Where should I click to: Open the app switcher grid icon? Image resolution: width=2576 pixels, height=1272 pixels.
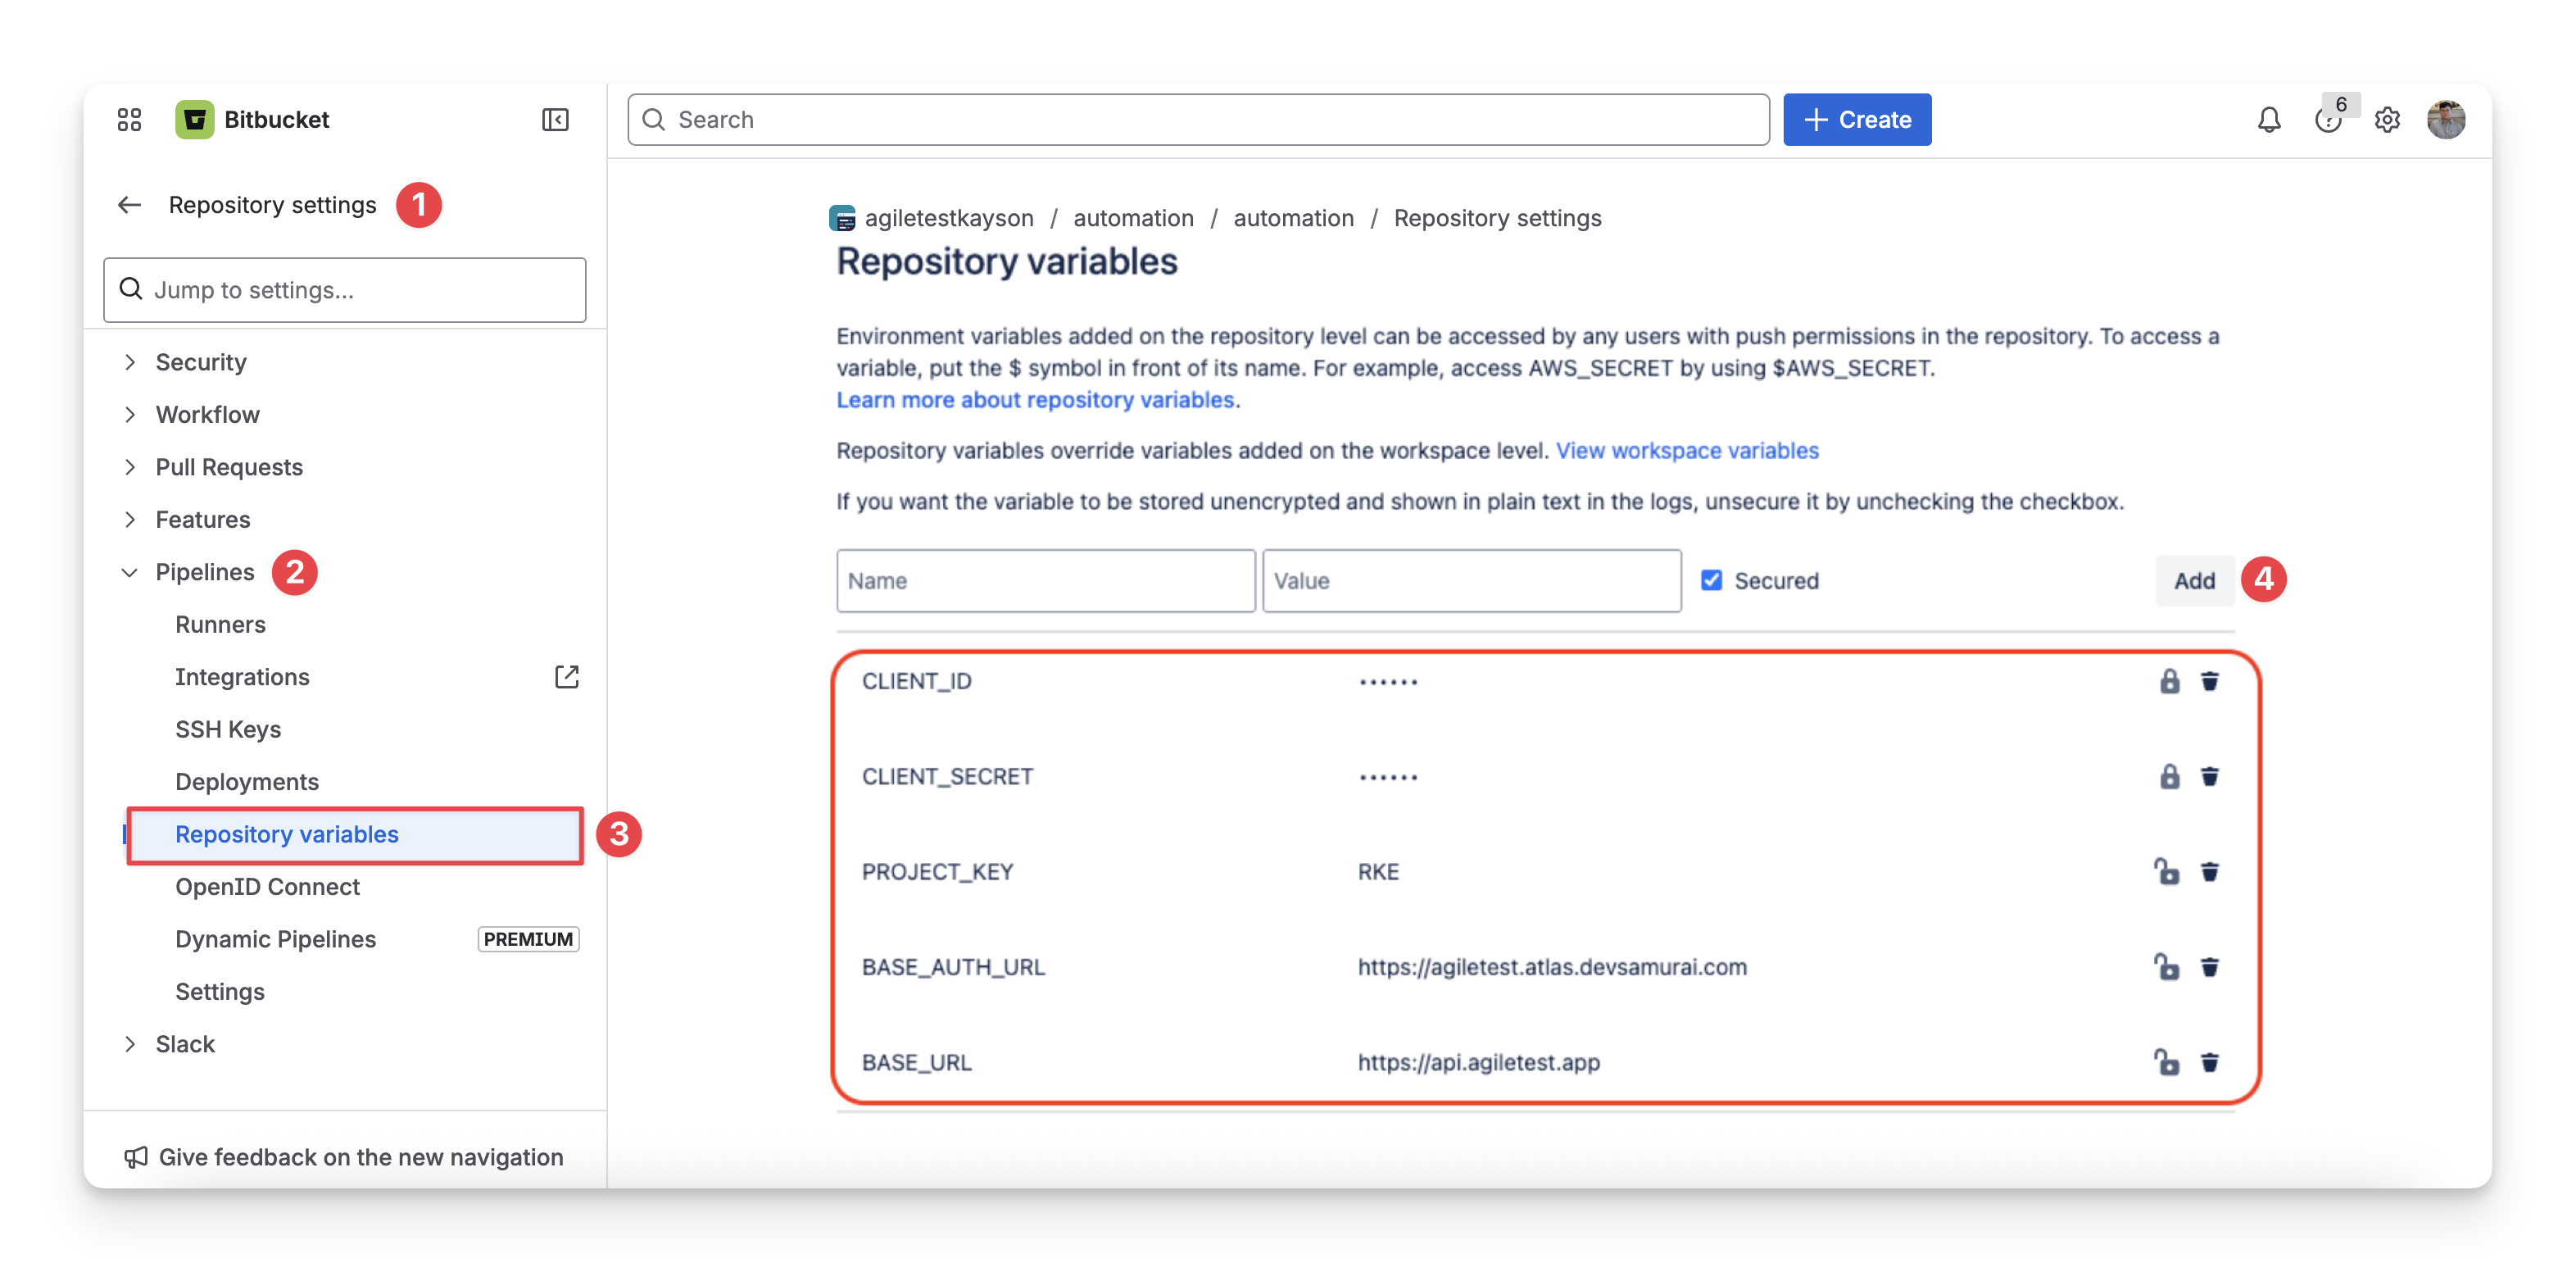tap(129, 120)
